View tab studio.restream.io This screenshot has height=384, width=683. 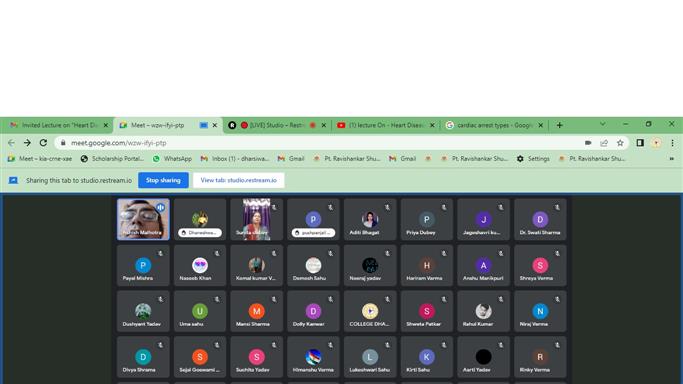point(239,180)
